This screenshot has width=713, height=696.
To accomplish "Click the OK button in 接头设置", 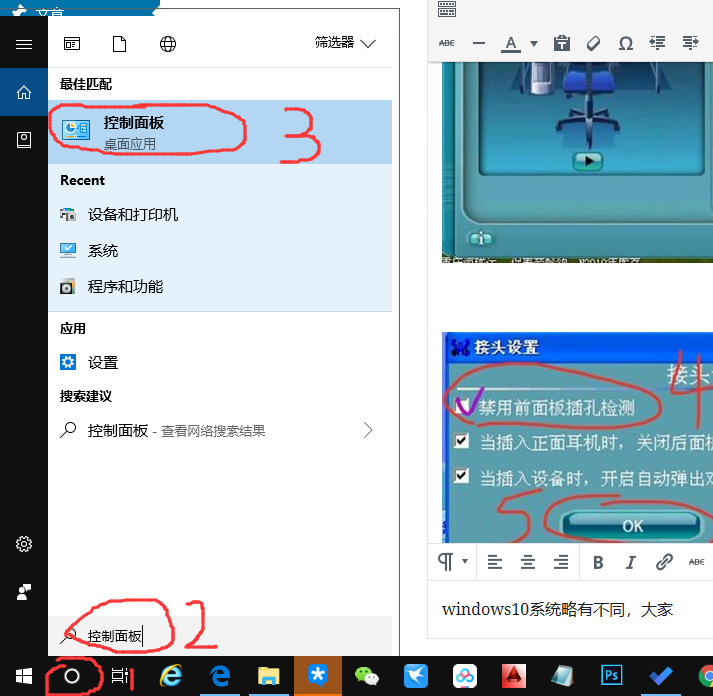I will pos(633,526).
